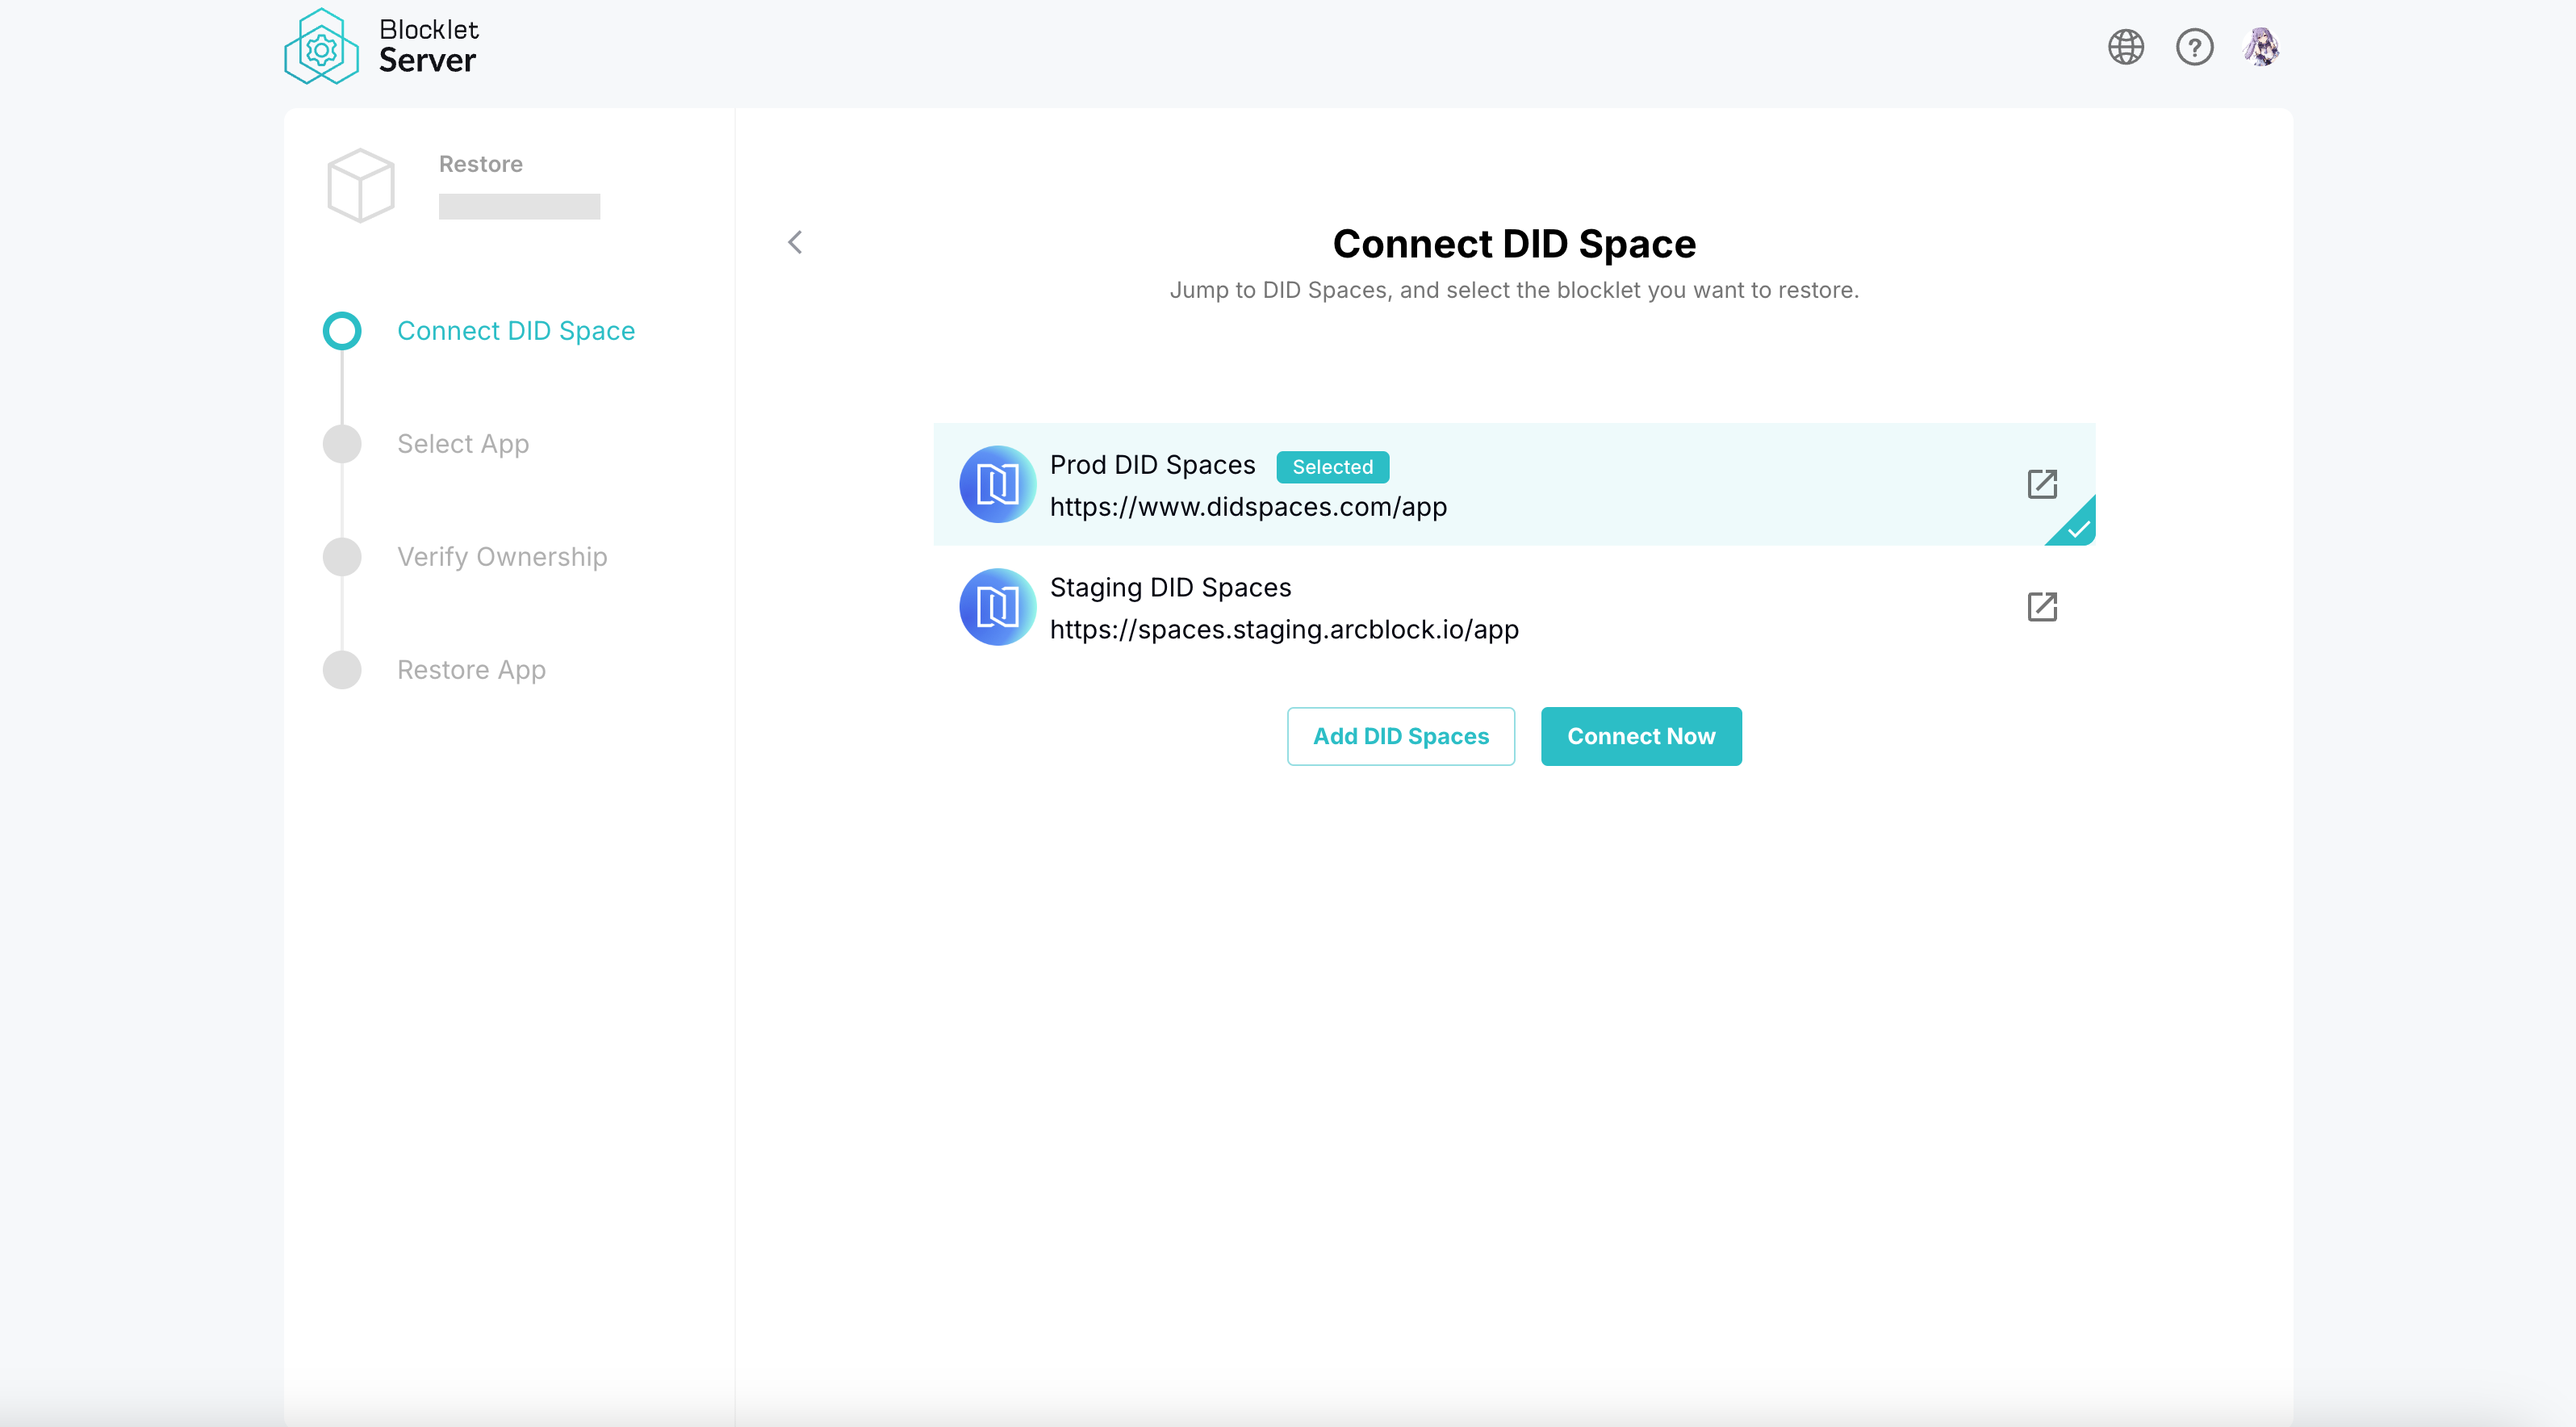Open the help question mark icon
This screenshot has width=2576, height=1427.
pyautogui.click(x=2194, y=47)
